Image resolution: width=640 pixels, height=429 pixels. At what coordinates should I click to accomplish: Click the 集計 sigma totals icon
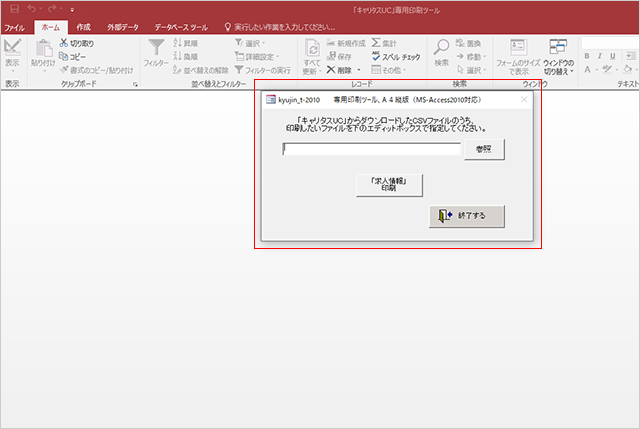click(376, 43)
